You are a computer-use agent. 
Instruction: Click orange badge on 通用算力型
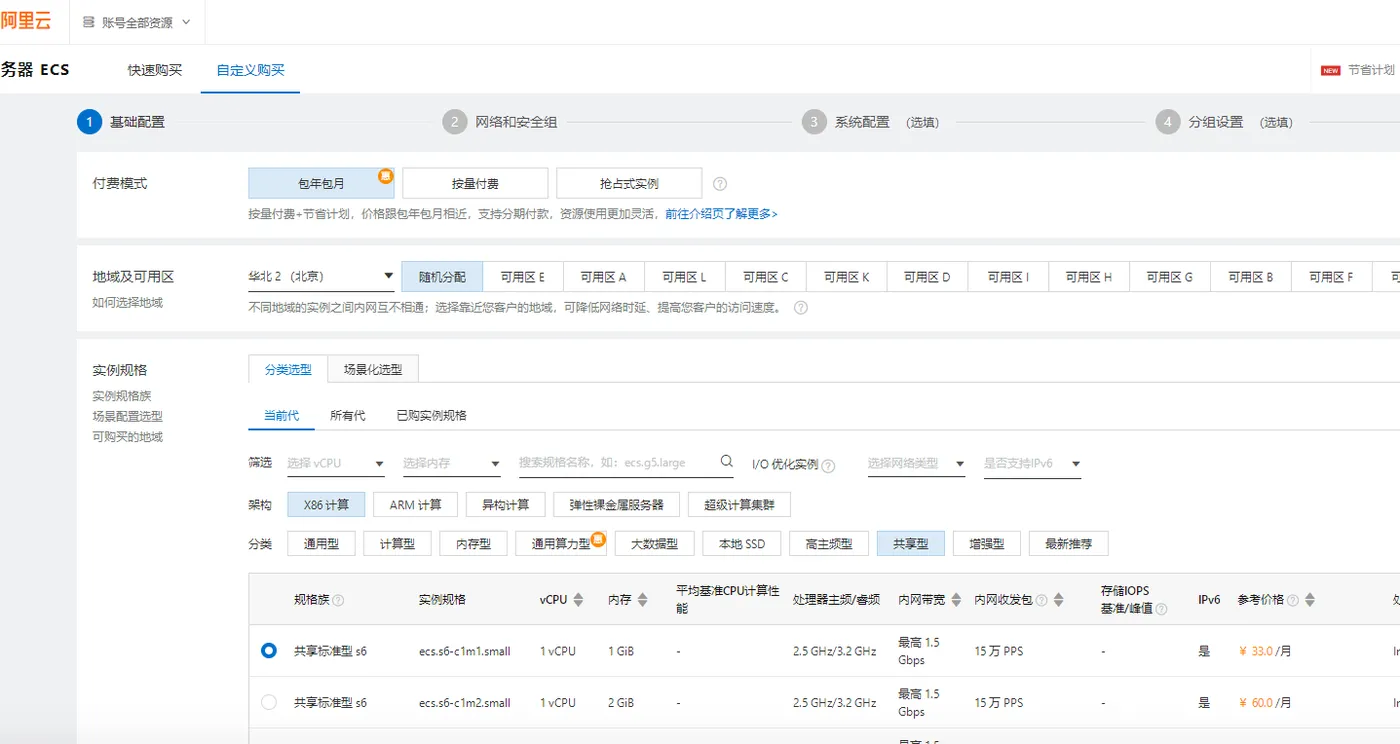599,539
